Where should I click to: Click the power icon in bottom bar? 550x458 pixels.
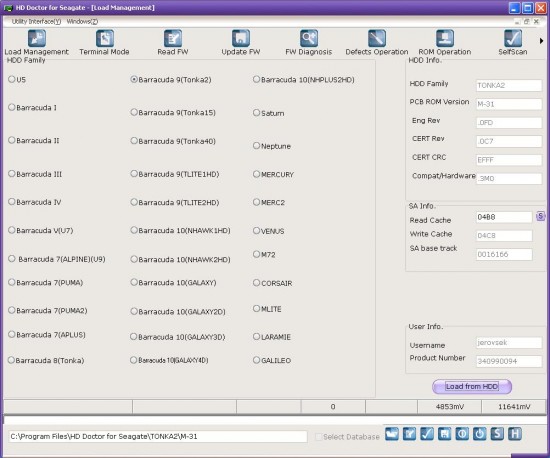tap(479, 434)
